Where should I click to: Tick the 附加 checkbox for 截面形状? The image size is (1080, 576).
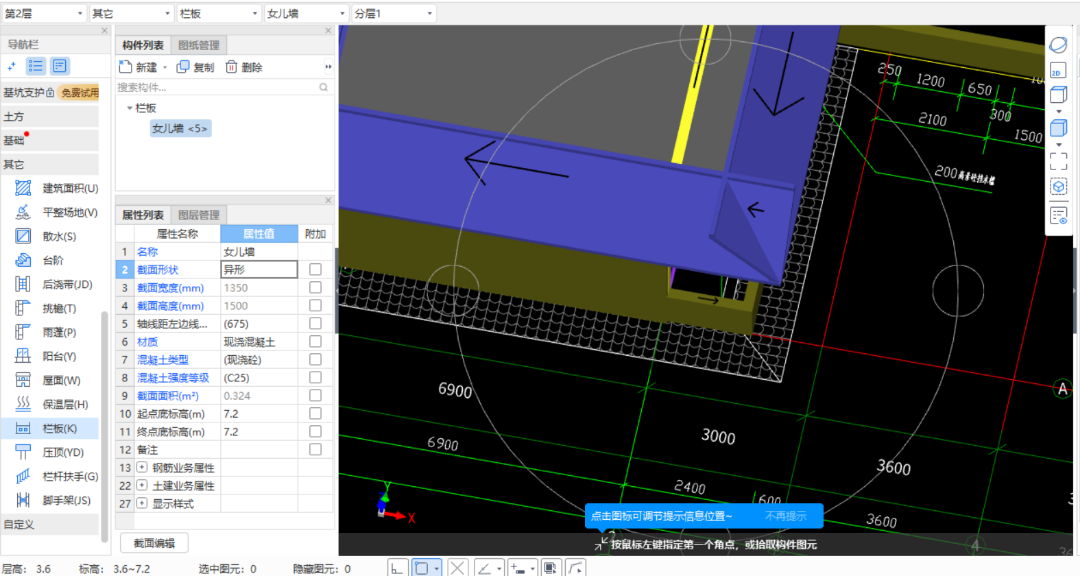click(x=315, y=269)
